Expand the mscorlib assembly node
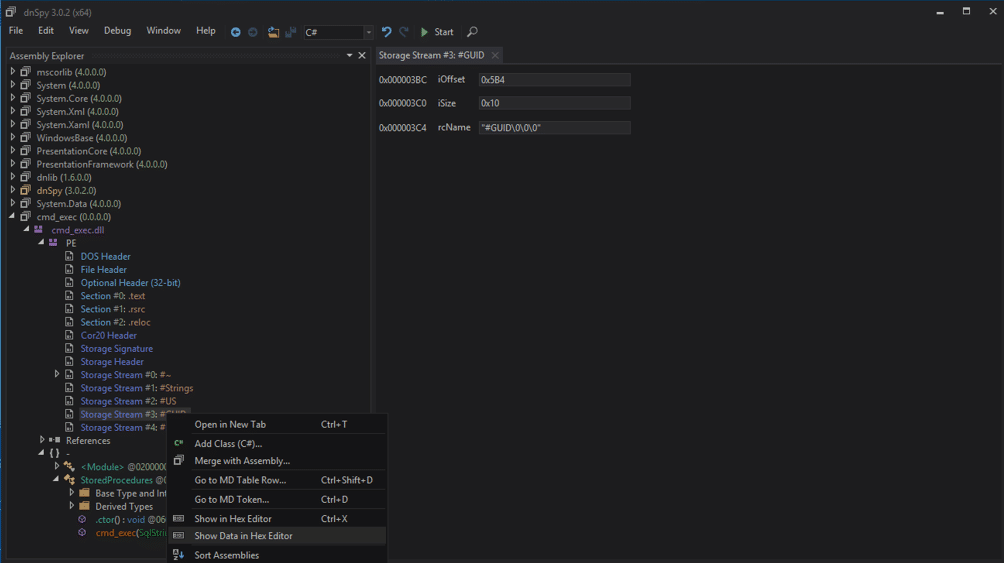 pyautogui.click(x=13, y=72)
